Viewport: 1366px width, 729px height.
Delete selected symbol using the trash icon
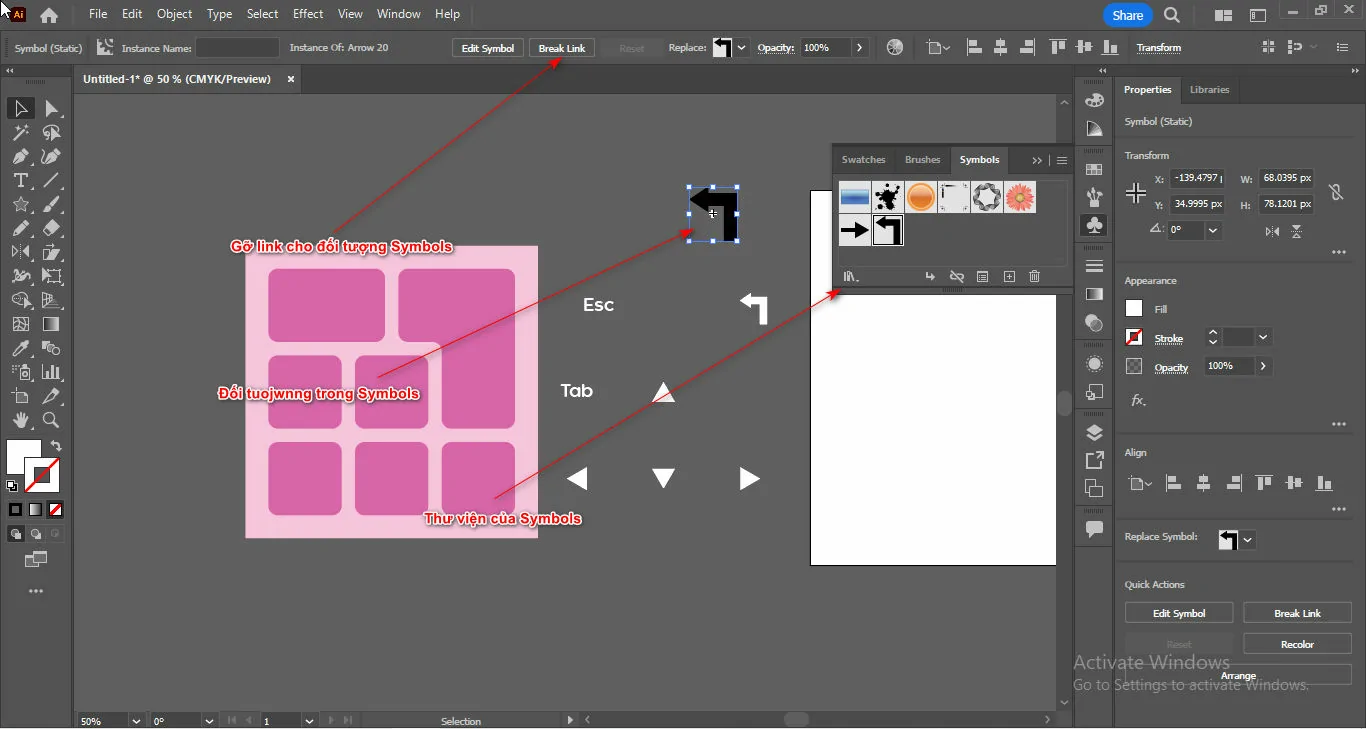click(1034, 276)
